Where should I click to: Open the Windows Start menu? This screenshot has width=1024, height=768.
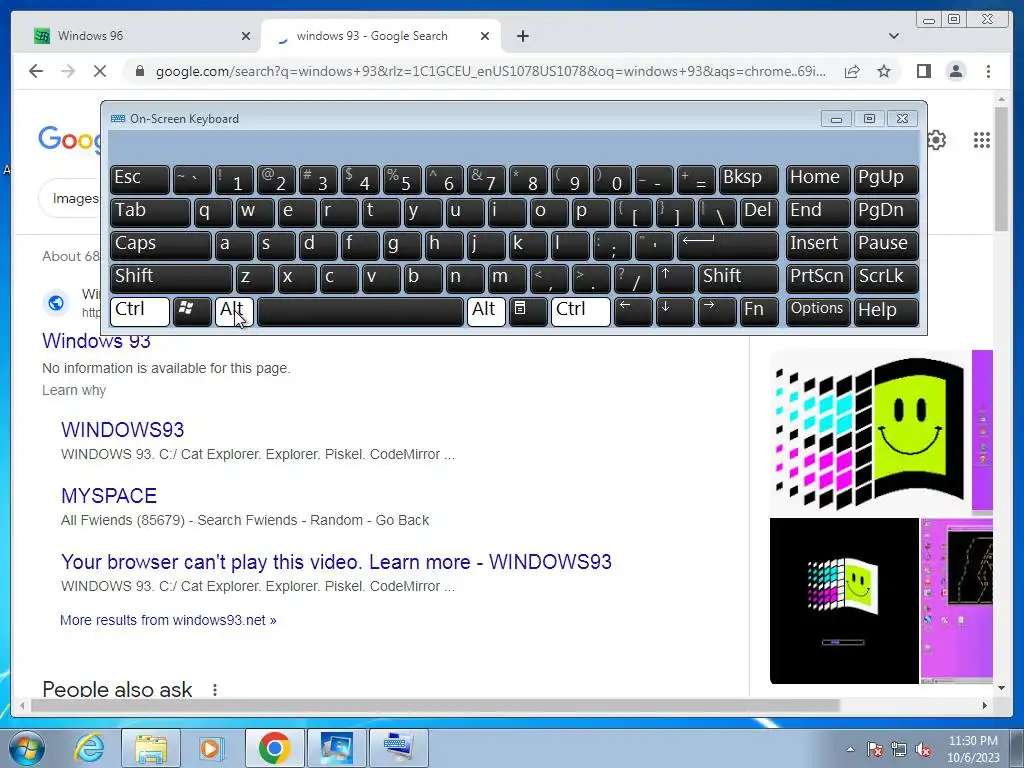[x=26, y=748]
